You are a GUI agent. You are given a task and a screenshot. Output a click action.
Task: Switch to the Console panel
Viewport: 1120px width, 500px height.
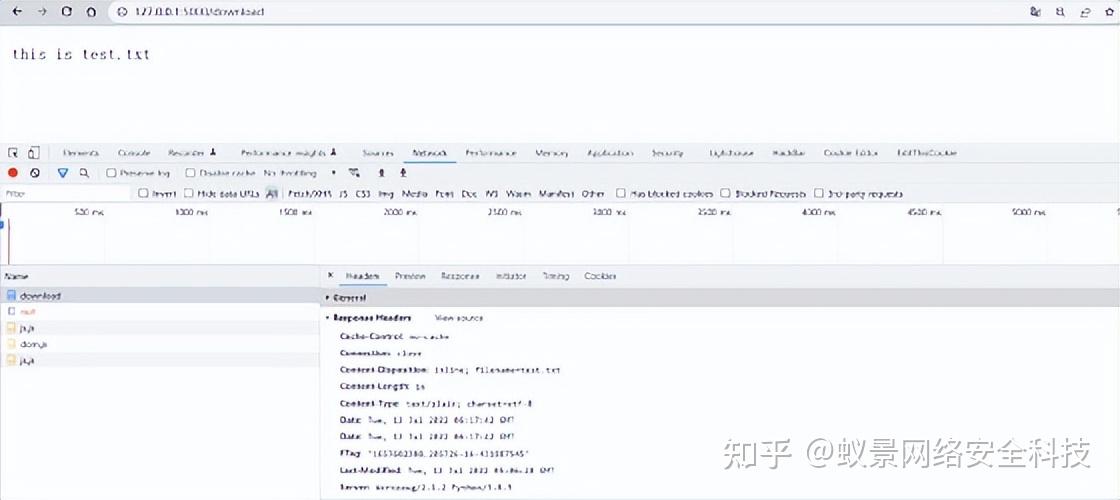point(134,153)
